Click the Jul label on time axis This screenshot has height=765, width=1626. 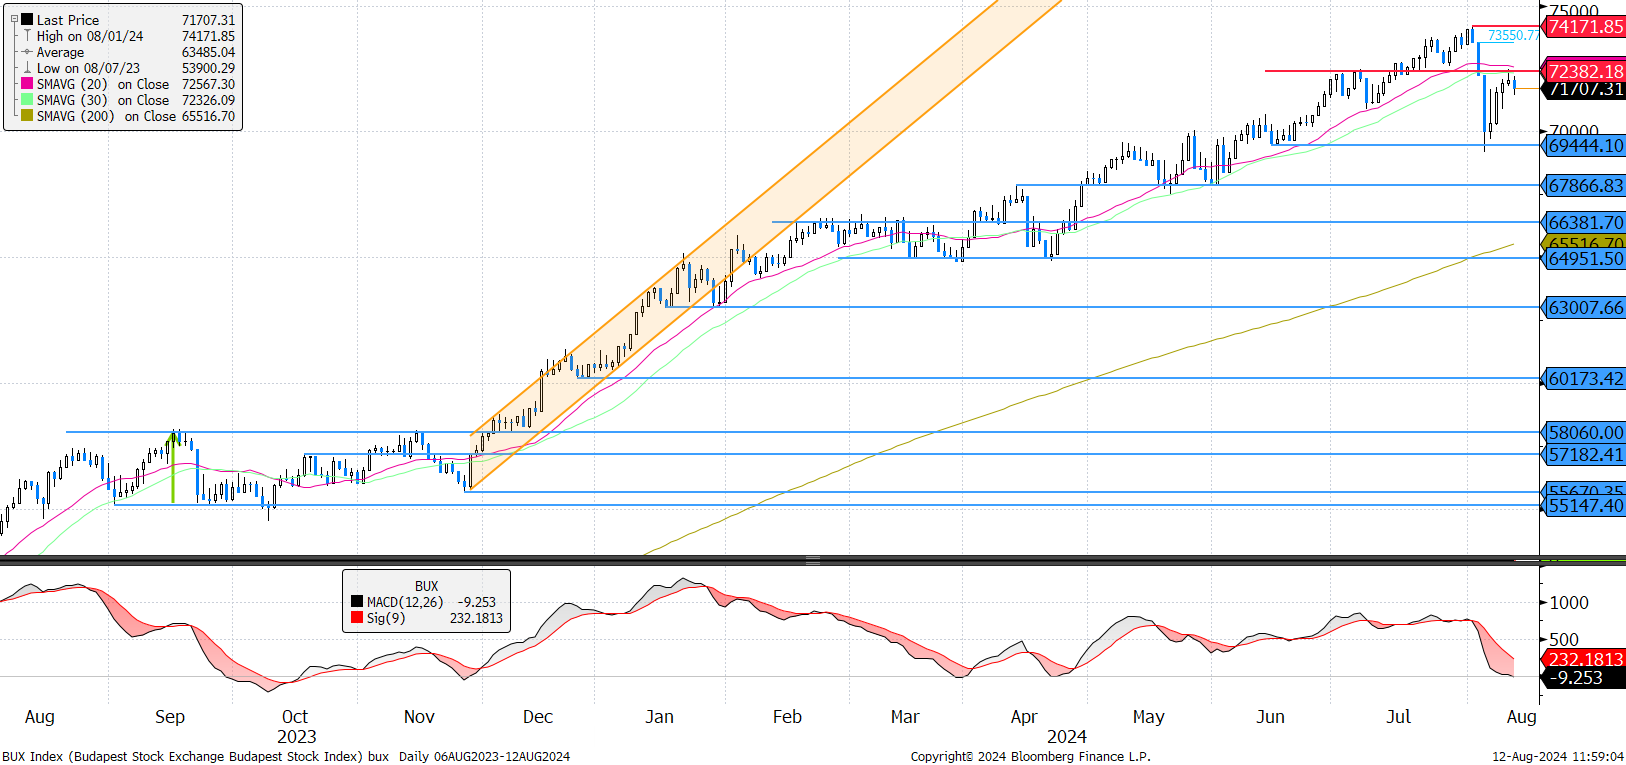[x=1398, y=717]
